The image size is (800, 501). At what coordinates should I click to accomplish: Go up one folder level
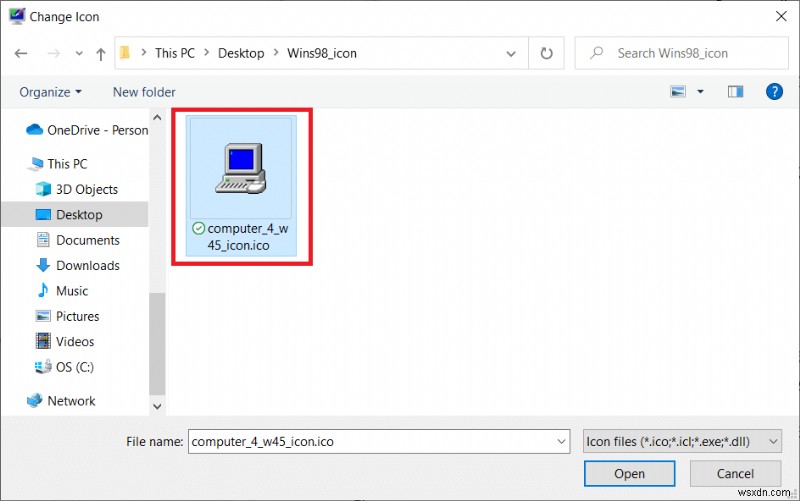tap(101, 54)
